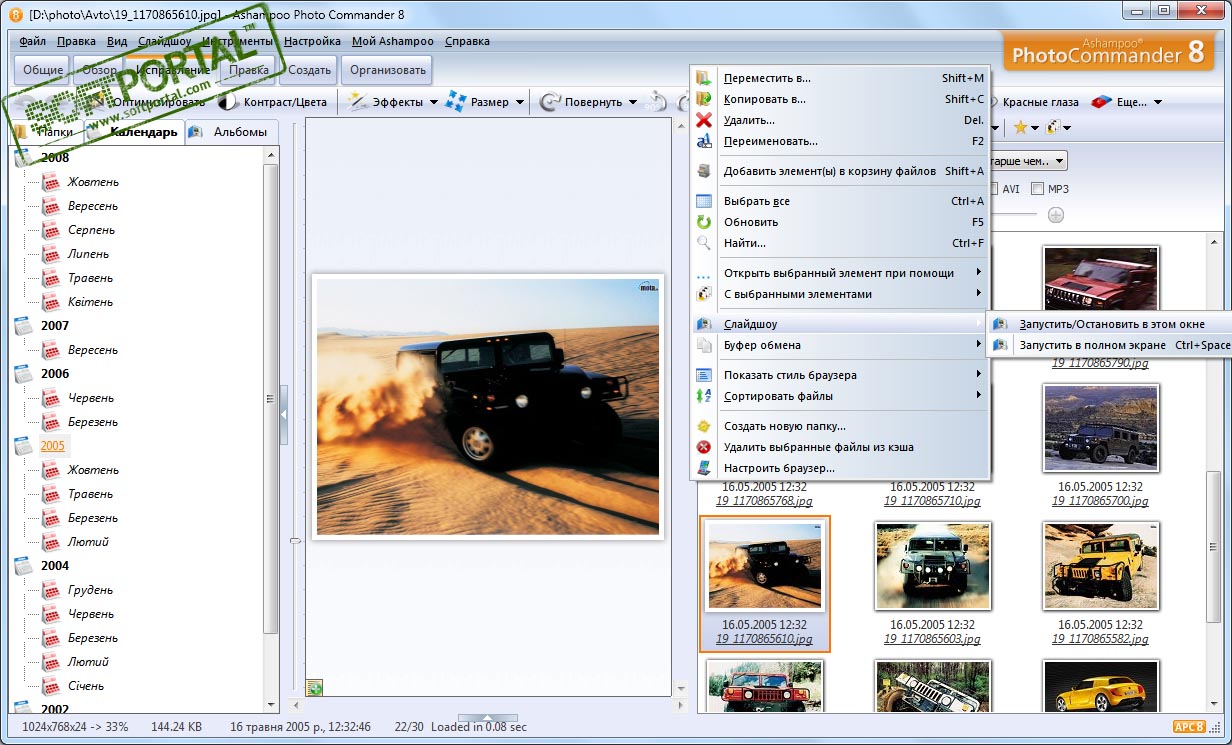Toggle the MP3 file type checkbox
The image size is (1232, 745).
tap(1037, 189)
